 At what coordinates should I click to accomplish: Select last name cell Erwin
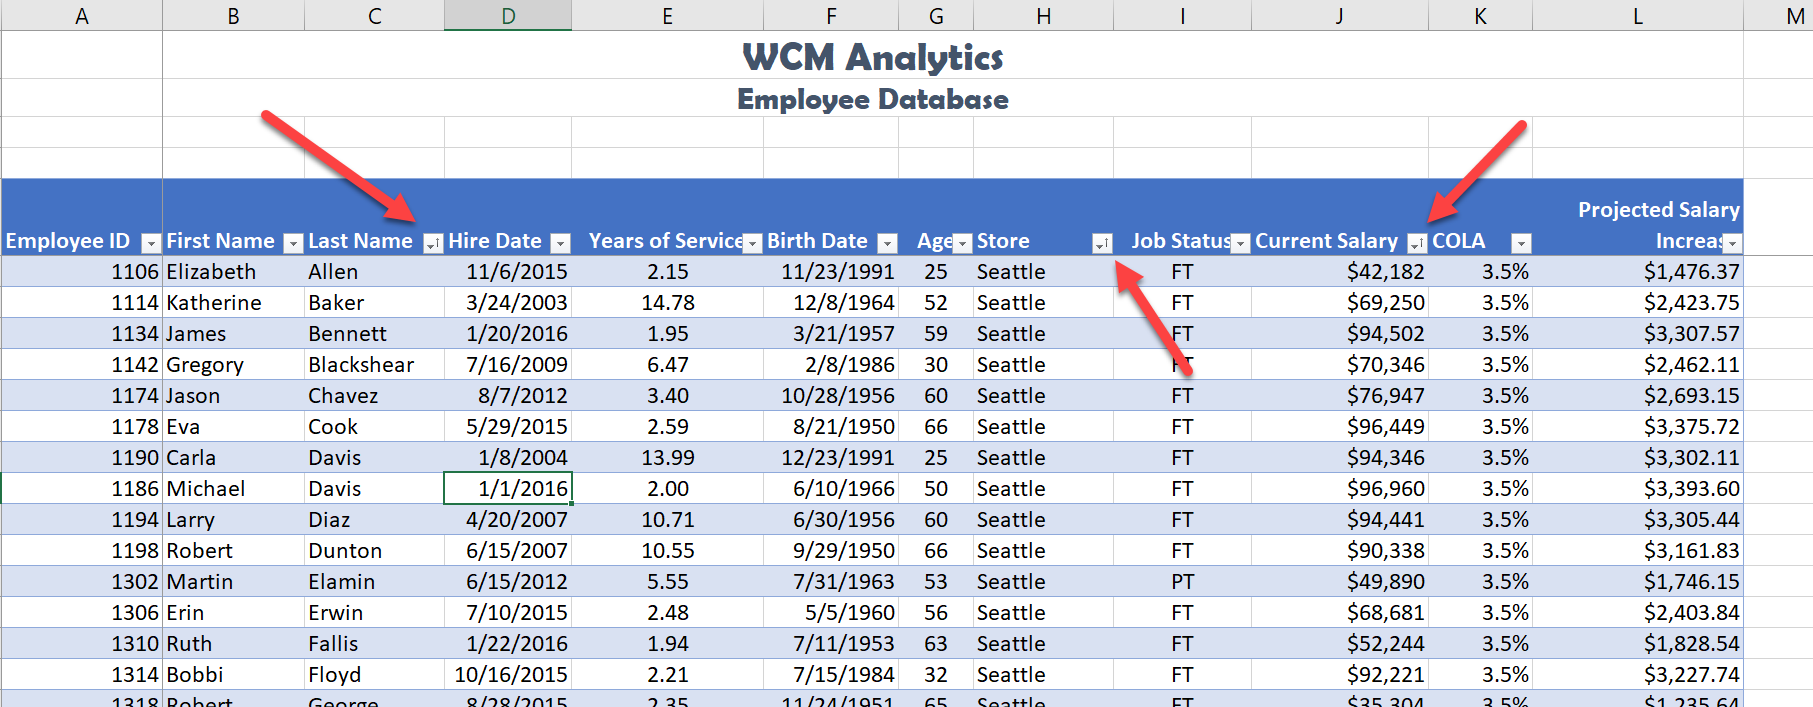[374, 613]
